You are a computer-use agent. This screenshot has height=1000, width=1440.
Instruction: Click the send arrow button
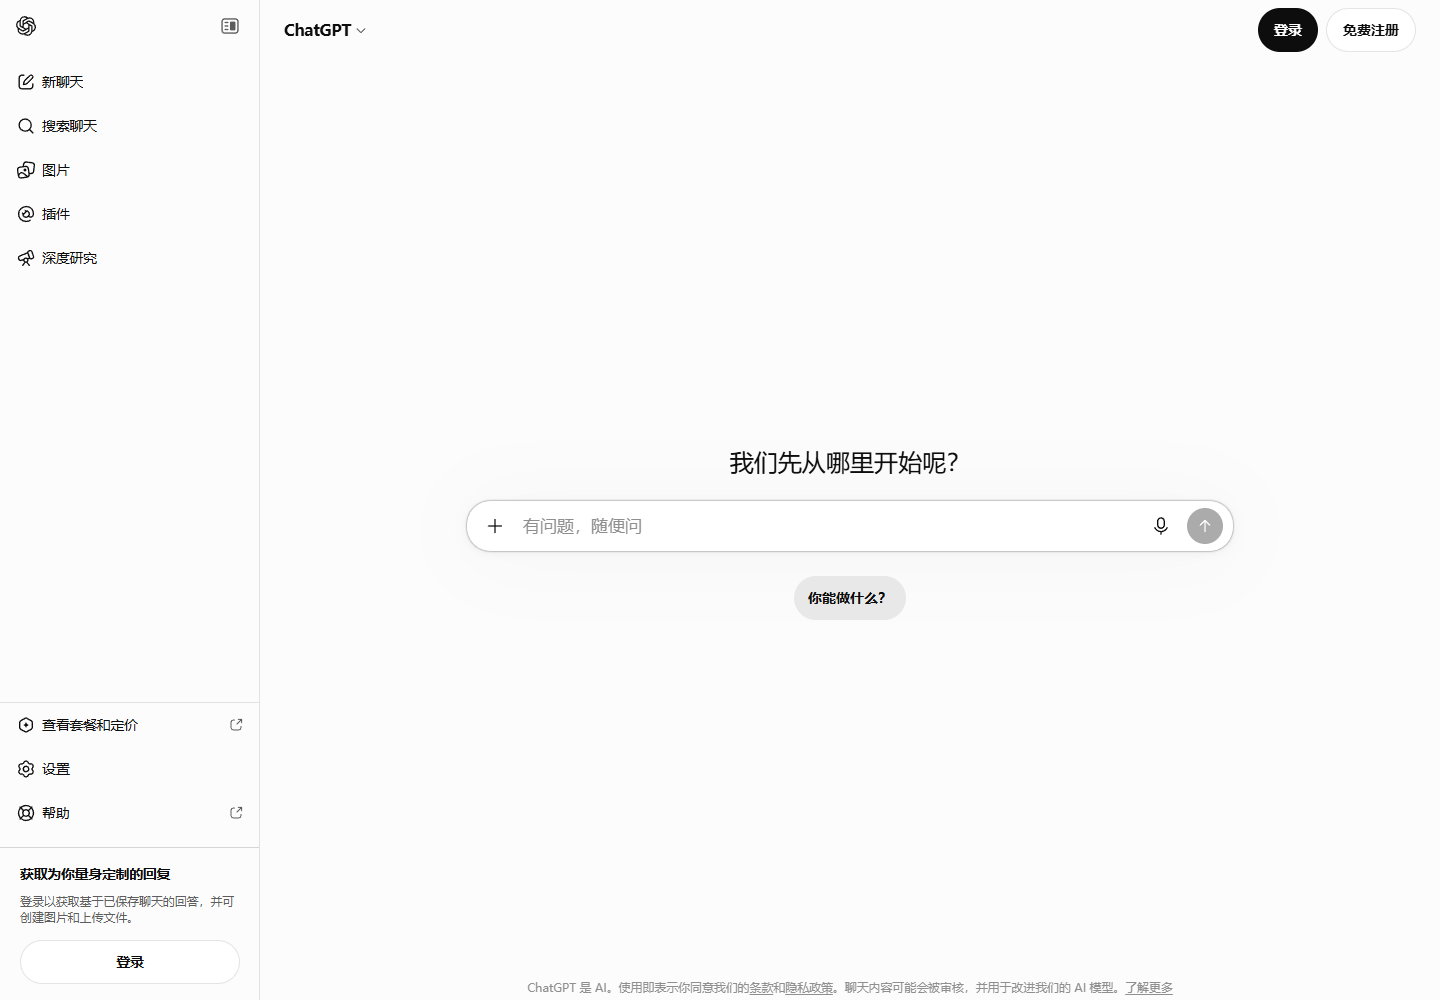point(1205,526)
